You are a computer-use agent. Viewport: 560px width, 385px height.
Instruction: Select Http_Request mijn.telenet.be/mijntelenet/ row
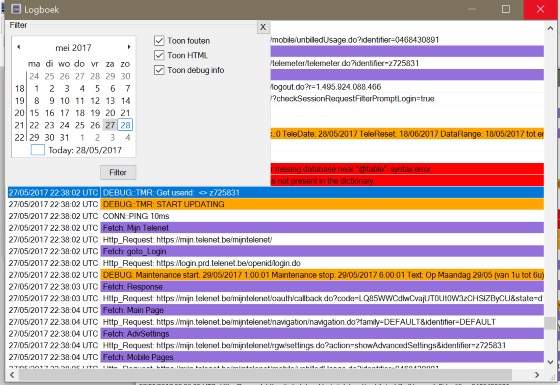pyautogui.click(x=276, y=240)
